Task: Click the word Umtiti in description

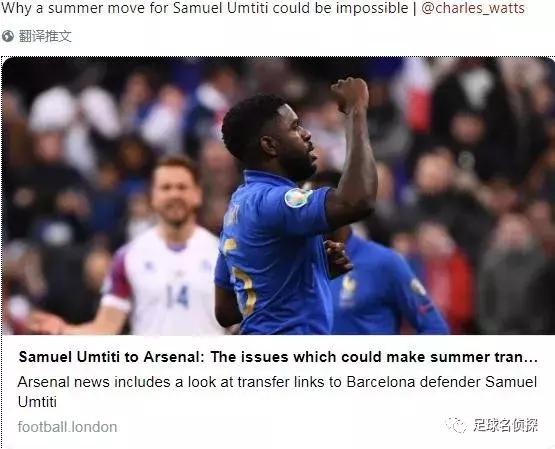Action: tap(37, 402)
